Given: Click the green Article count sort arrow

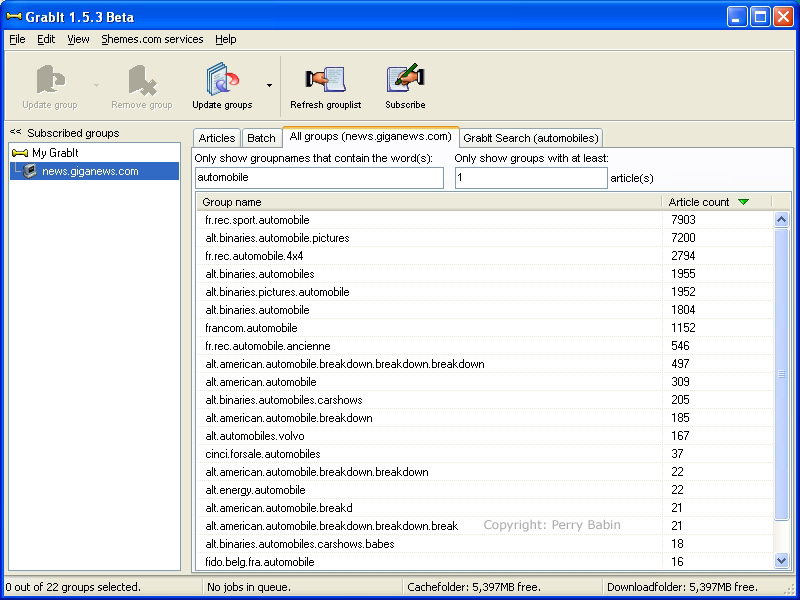Looking at the screenshot, I should tap(743, 202).
